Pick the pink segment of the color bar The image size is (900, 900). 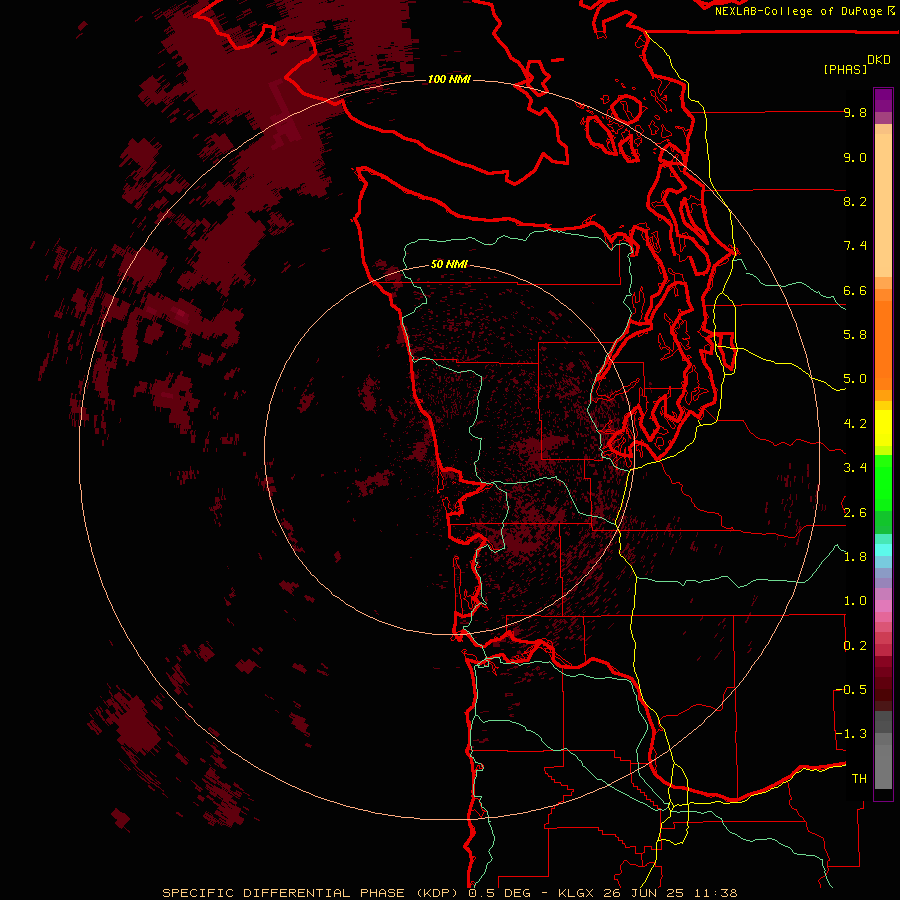click(x=883, y=606)
